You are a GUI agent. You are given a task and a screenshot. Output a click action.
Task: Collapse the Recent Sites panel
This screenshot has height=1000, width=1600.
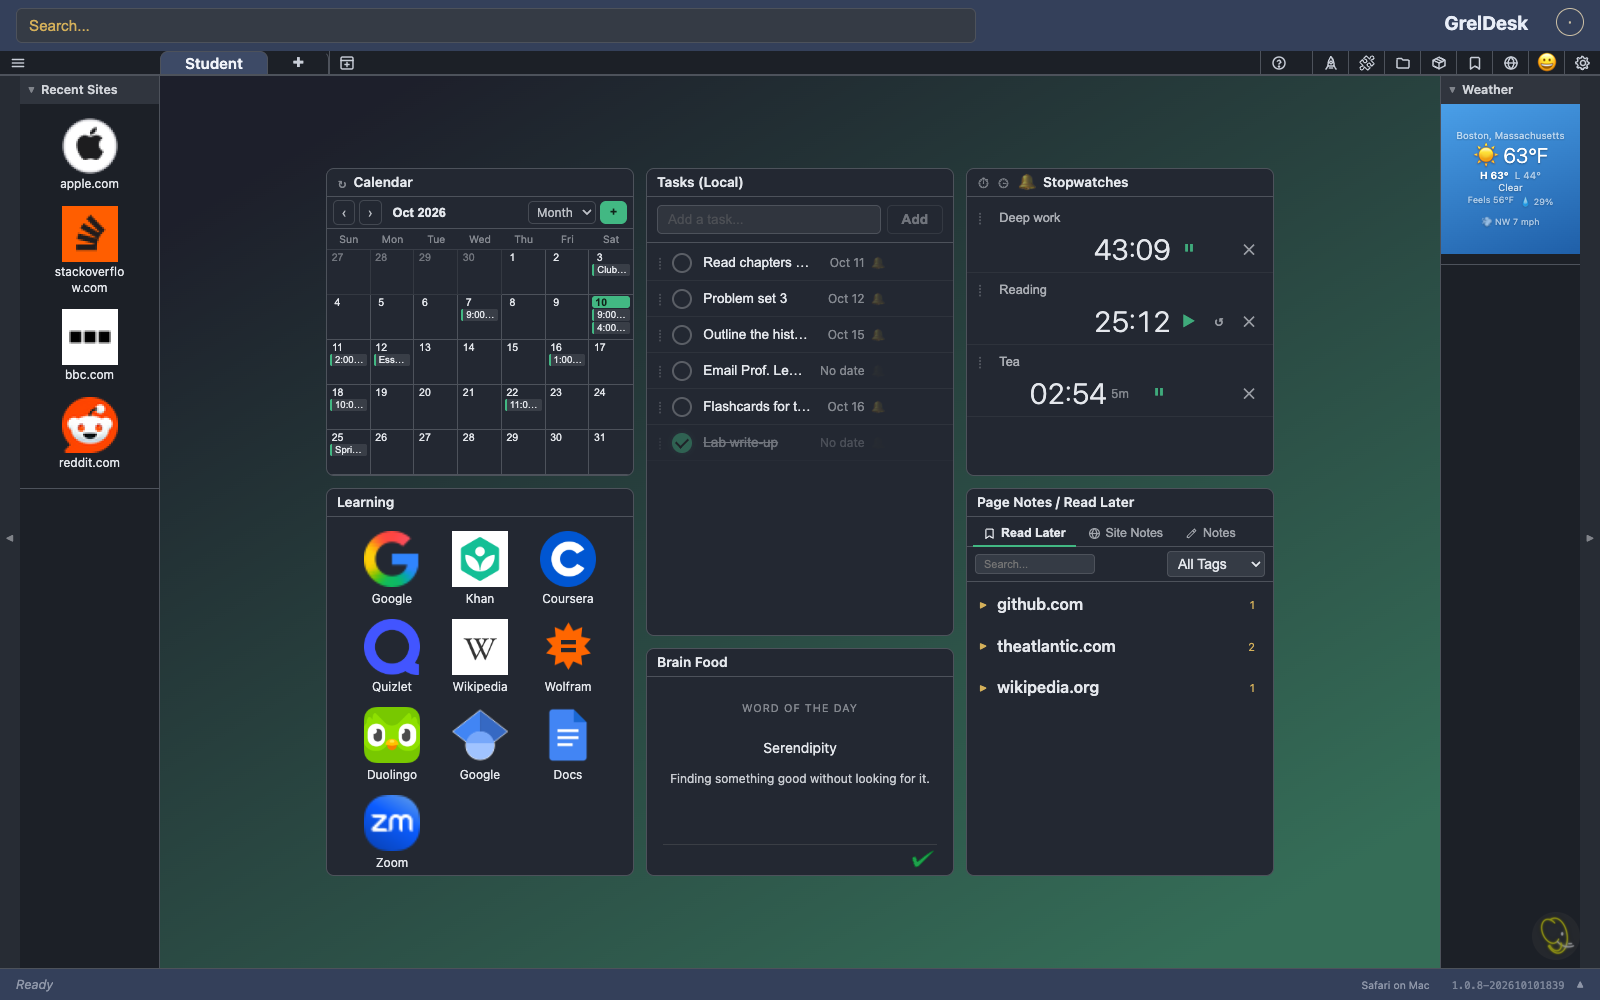coord(31,90)
